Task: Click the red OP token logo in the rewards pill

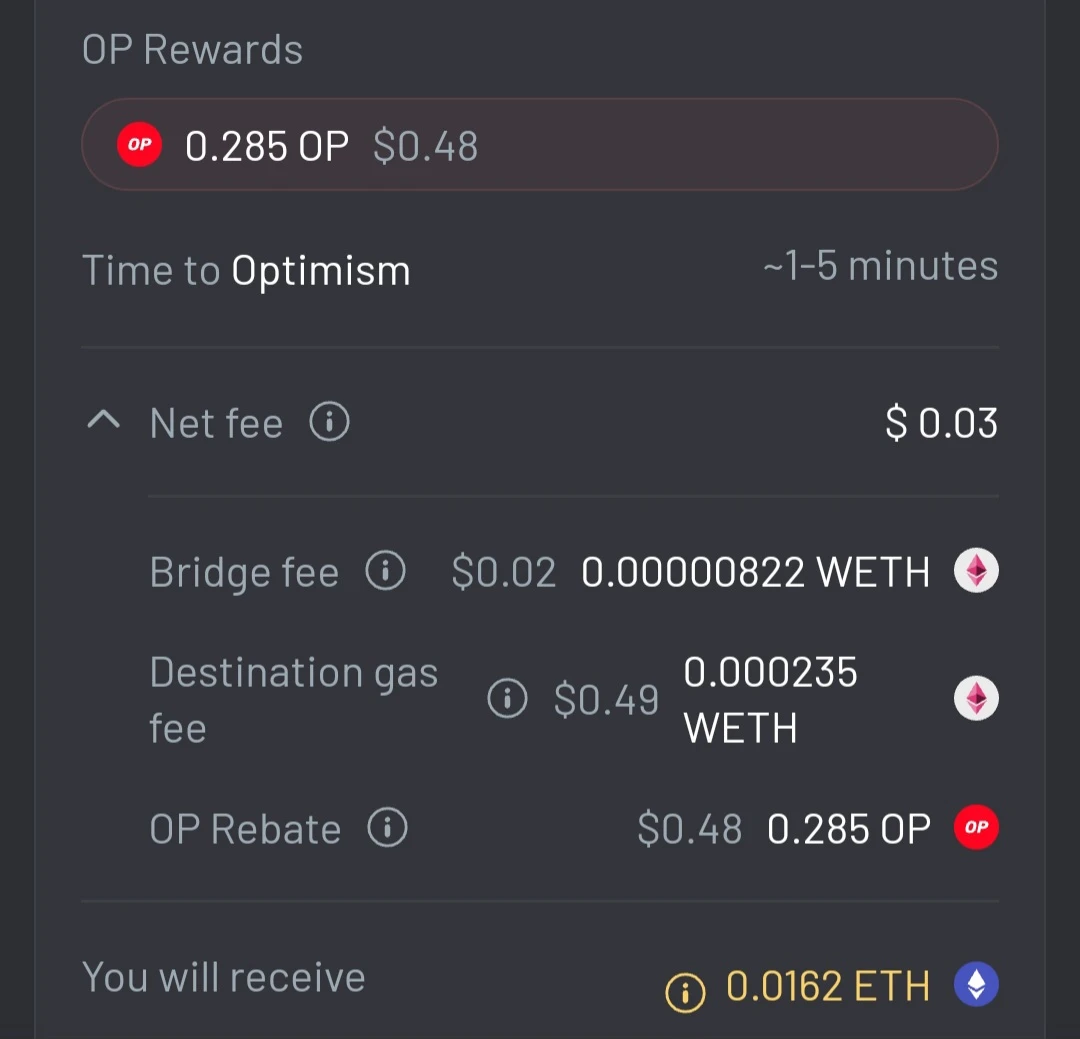Action: pos(139,144)
